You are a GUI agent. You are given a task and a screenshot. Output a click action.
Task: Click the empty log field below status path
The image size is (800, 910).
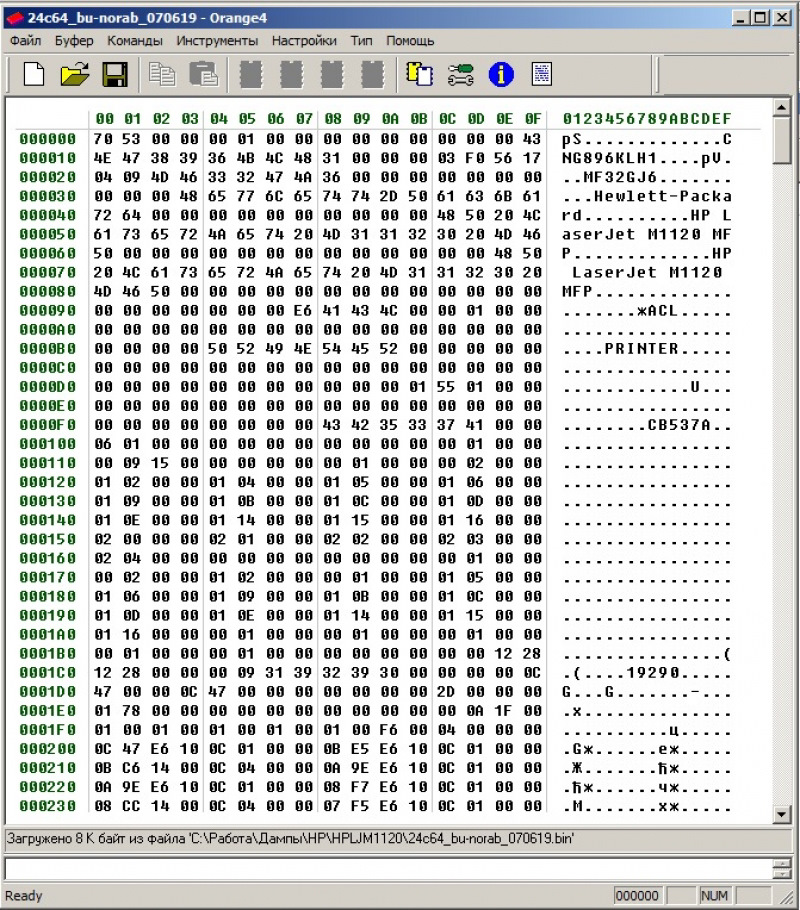[x=389, y=869]
